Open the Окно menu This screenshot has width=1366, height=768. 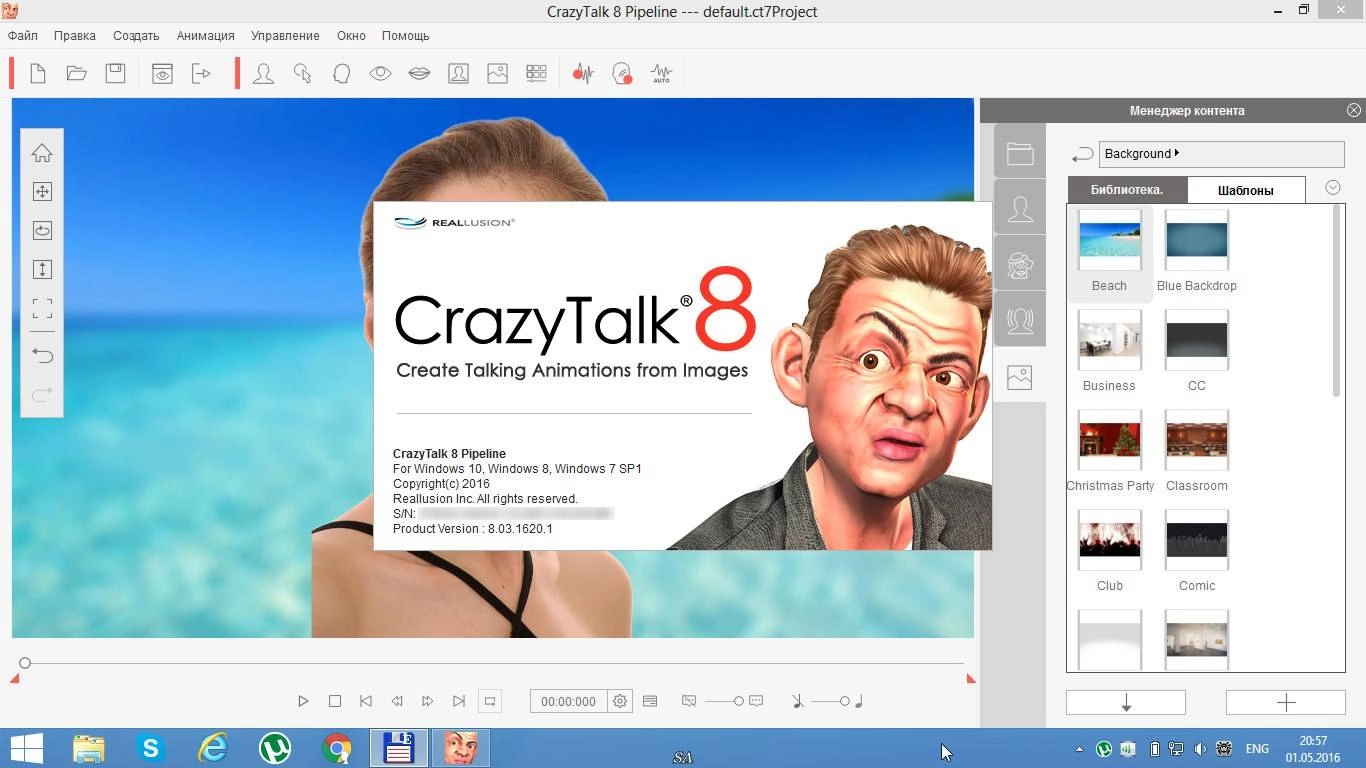pyautogui.click(x=351, y=35)
